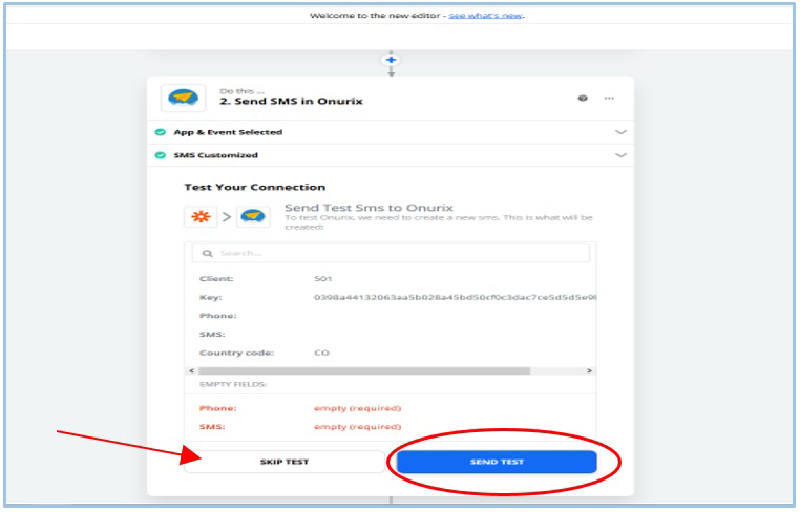Click the blue plus add-step icon

(391, 60)
